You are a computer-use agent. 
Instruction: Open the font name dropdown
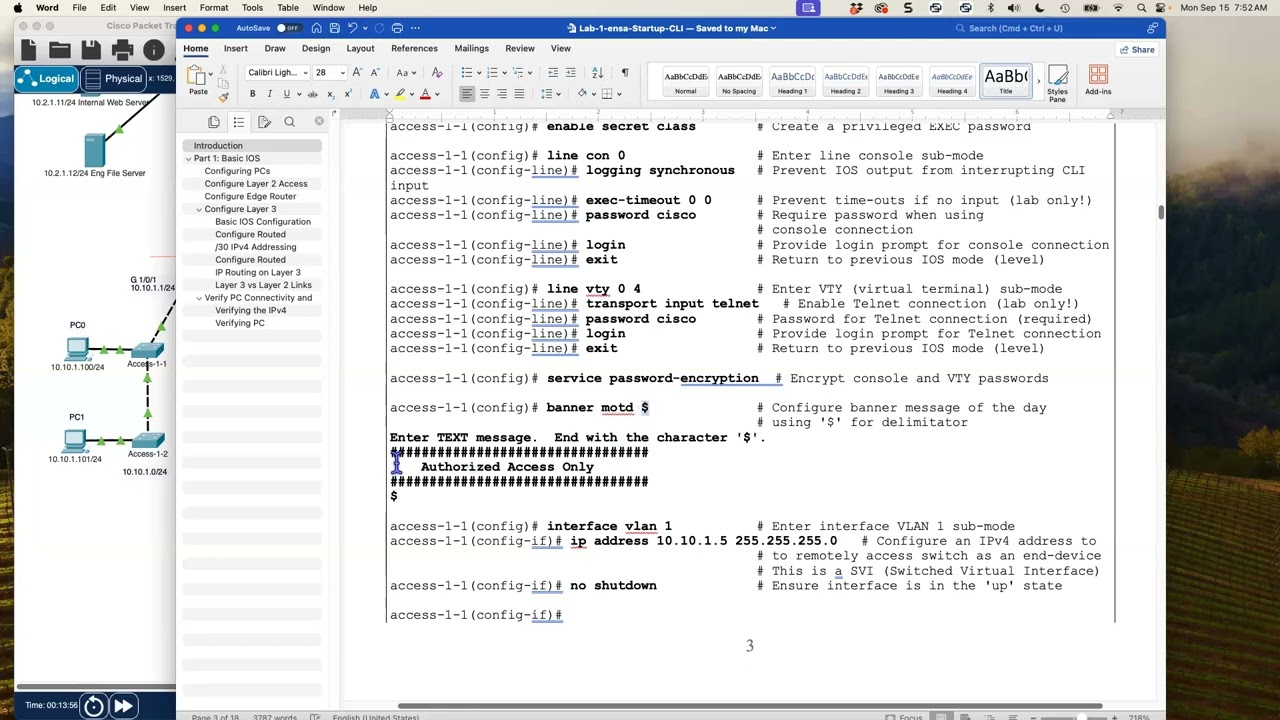coord(305,73)
